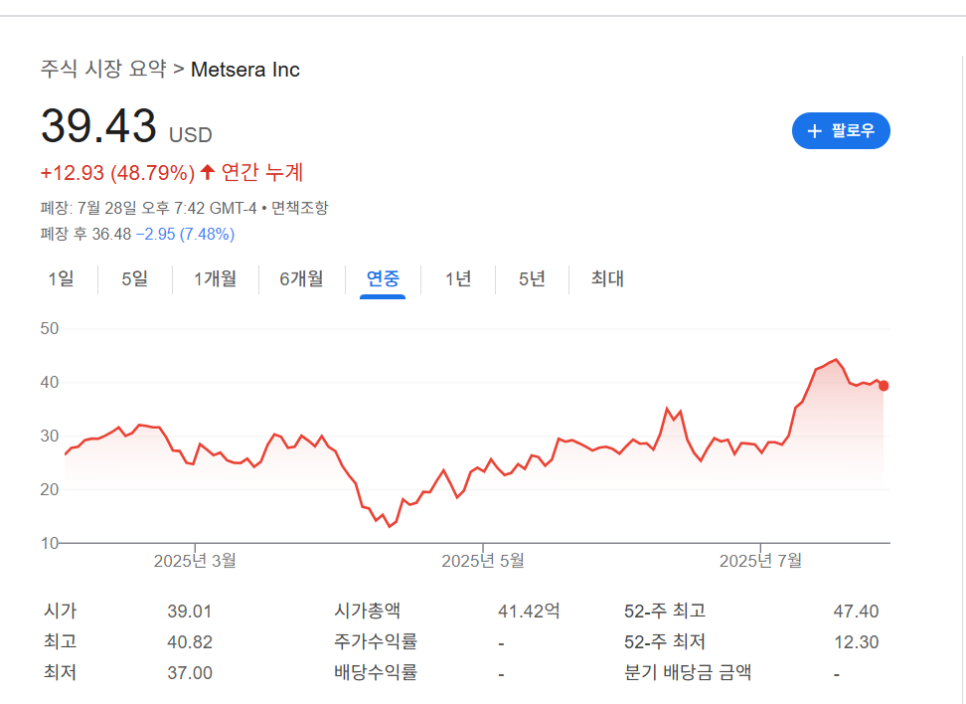
Task: Click the y-axis label 40
Action: [x=49, y=382]
